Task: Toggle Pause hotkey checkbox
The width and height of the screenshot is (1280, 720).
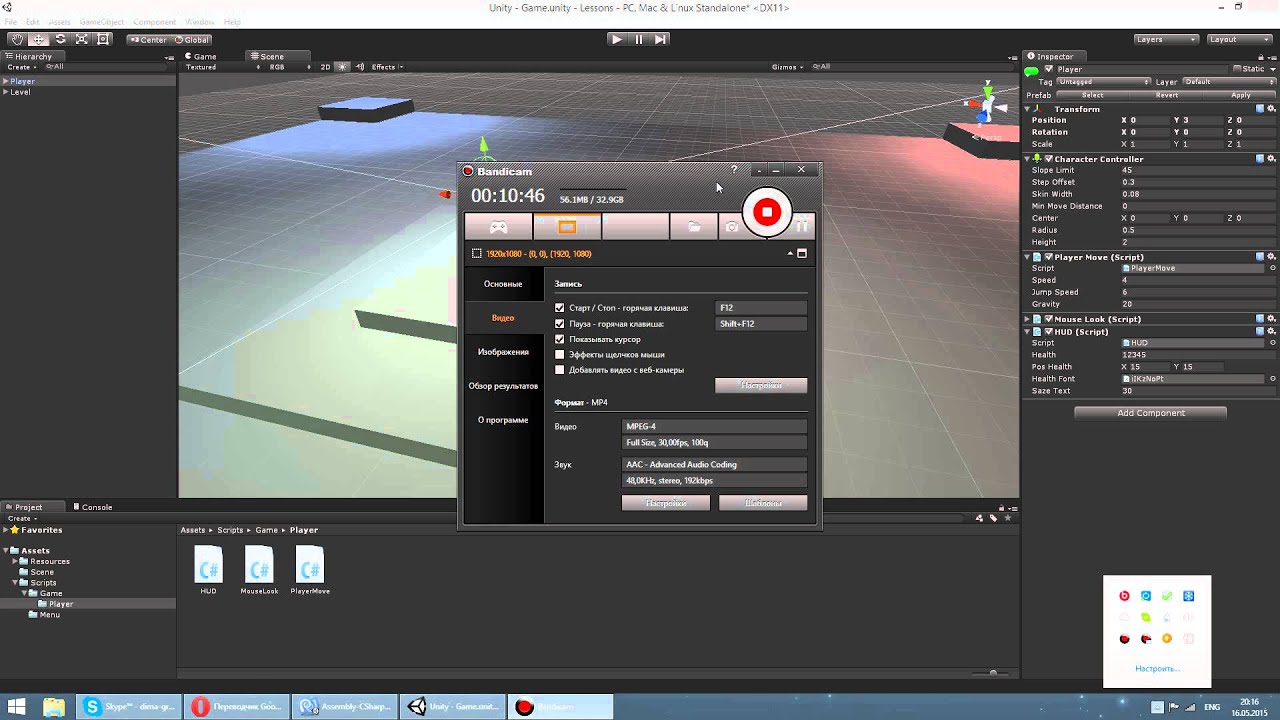Action: coord(560,324)
